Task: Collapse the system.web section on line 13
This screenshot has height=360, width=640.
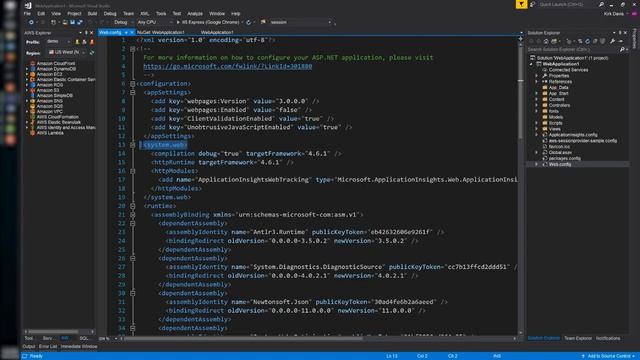Action: coord(133,145)
